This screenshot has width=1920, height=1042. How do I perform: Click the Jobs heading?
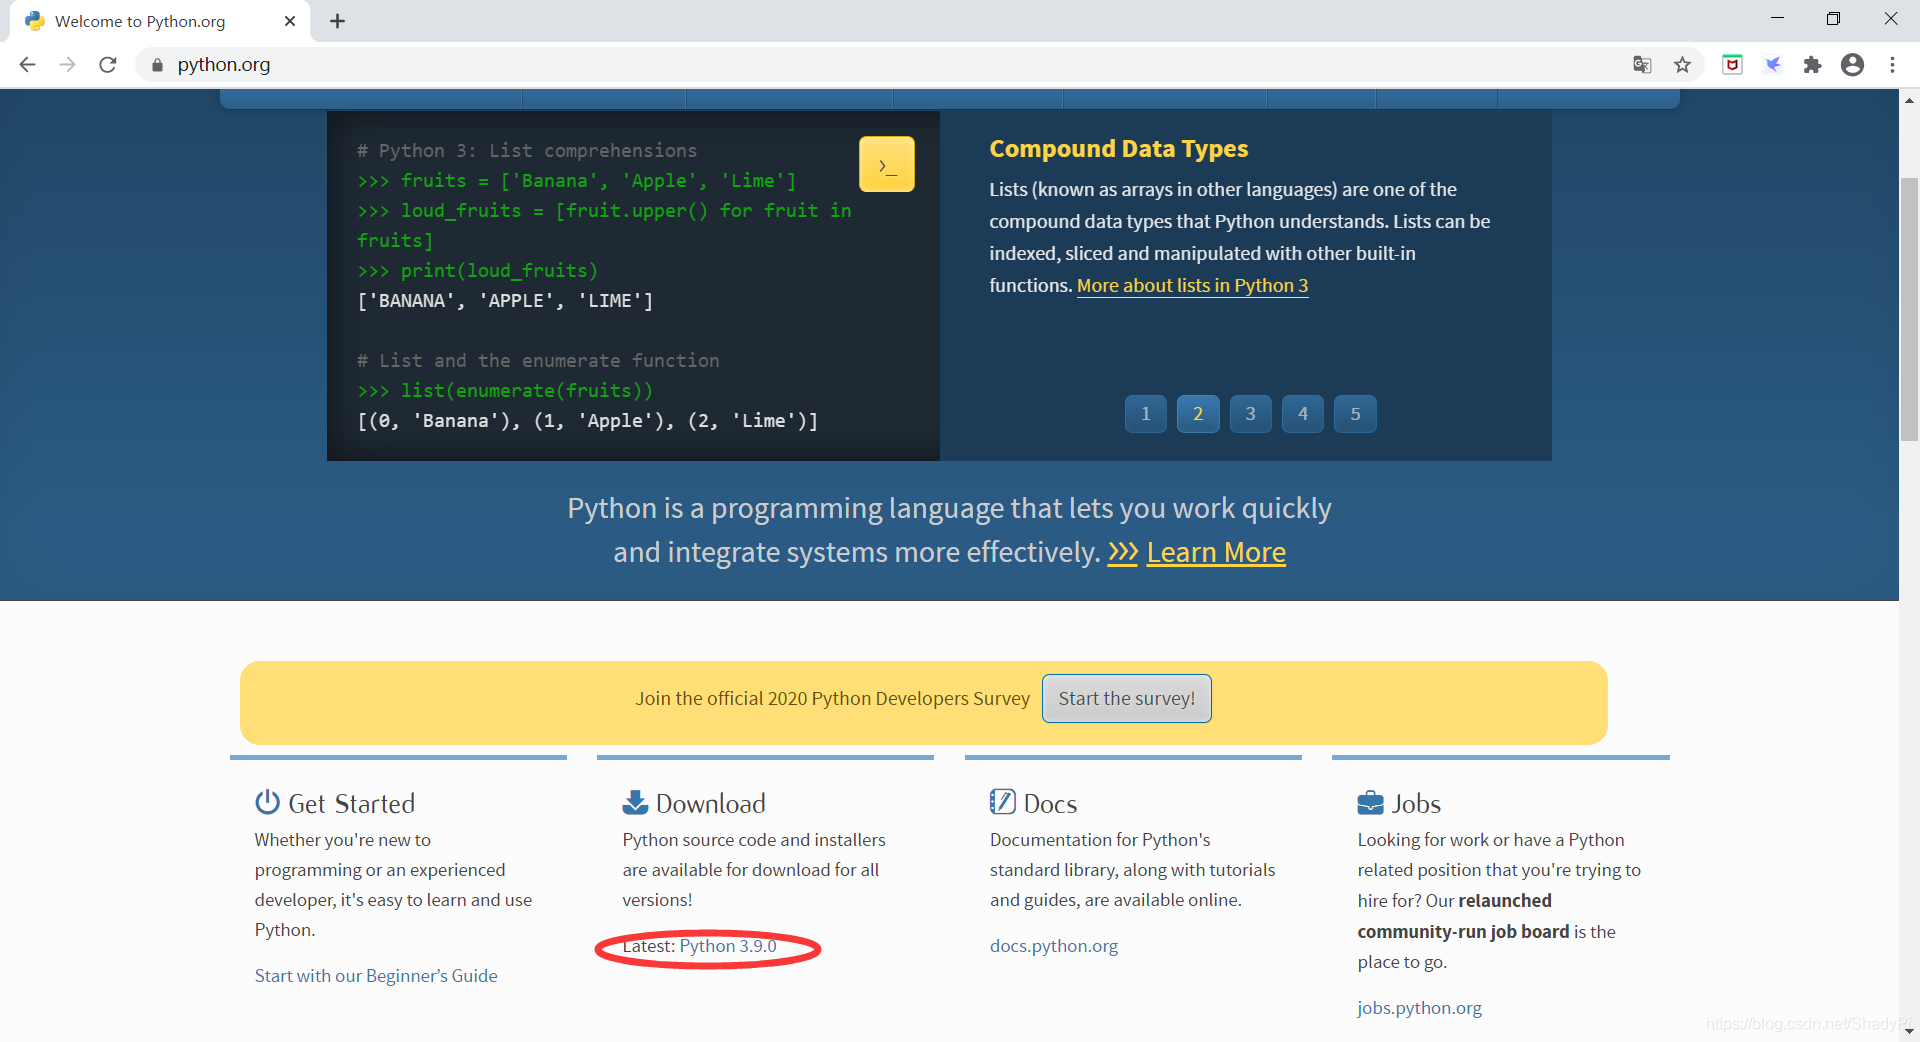(1416, 804)
